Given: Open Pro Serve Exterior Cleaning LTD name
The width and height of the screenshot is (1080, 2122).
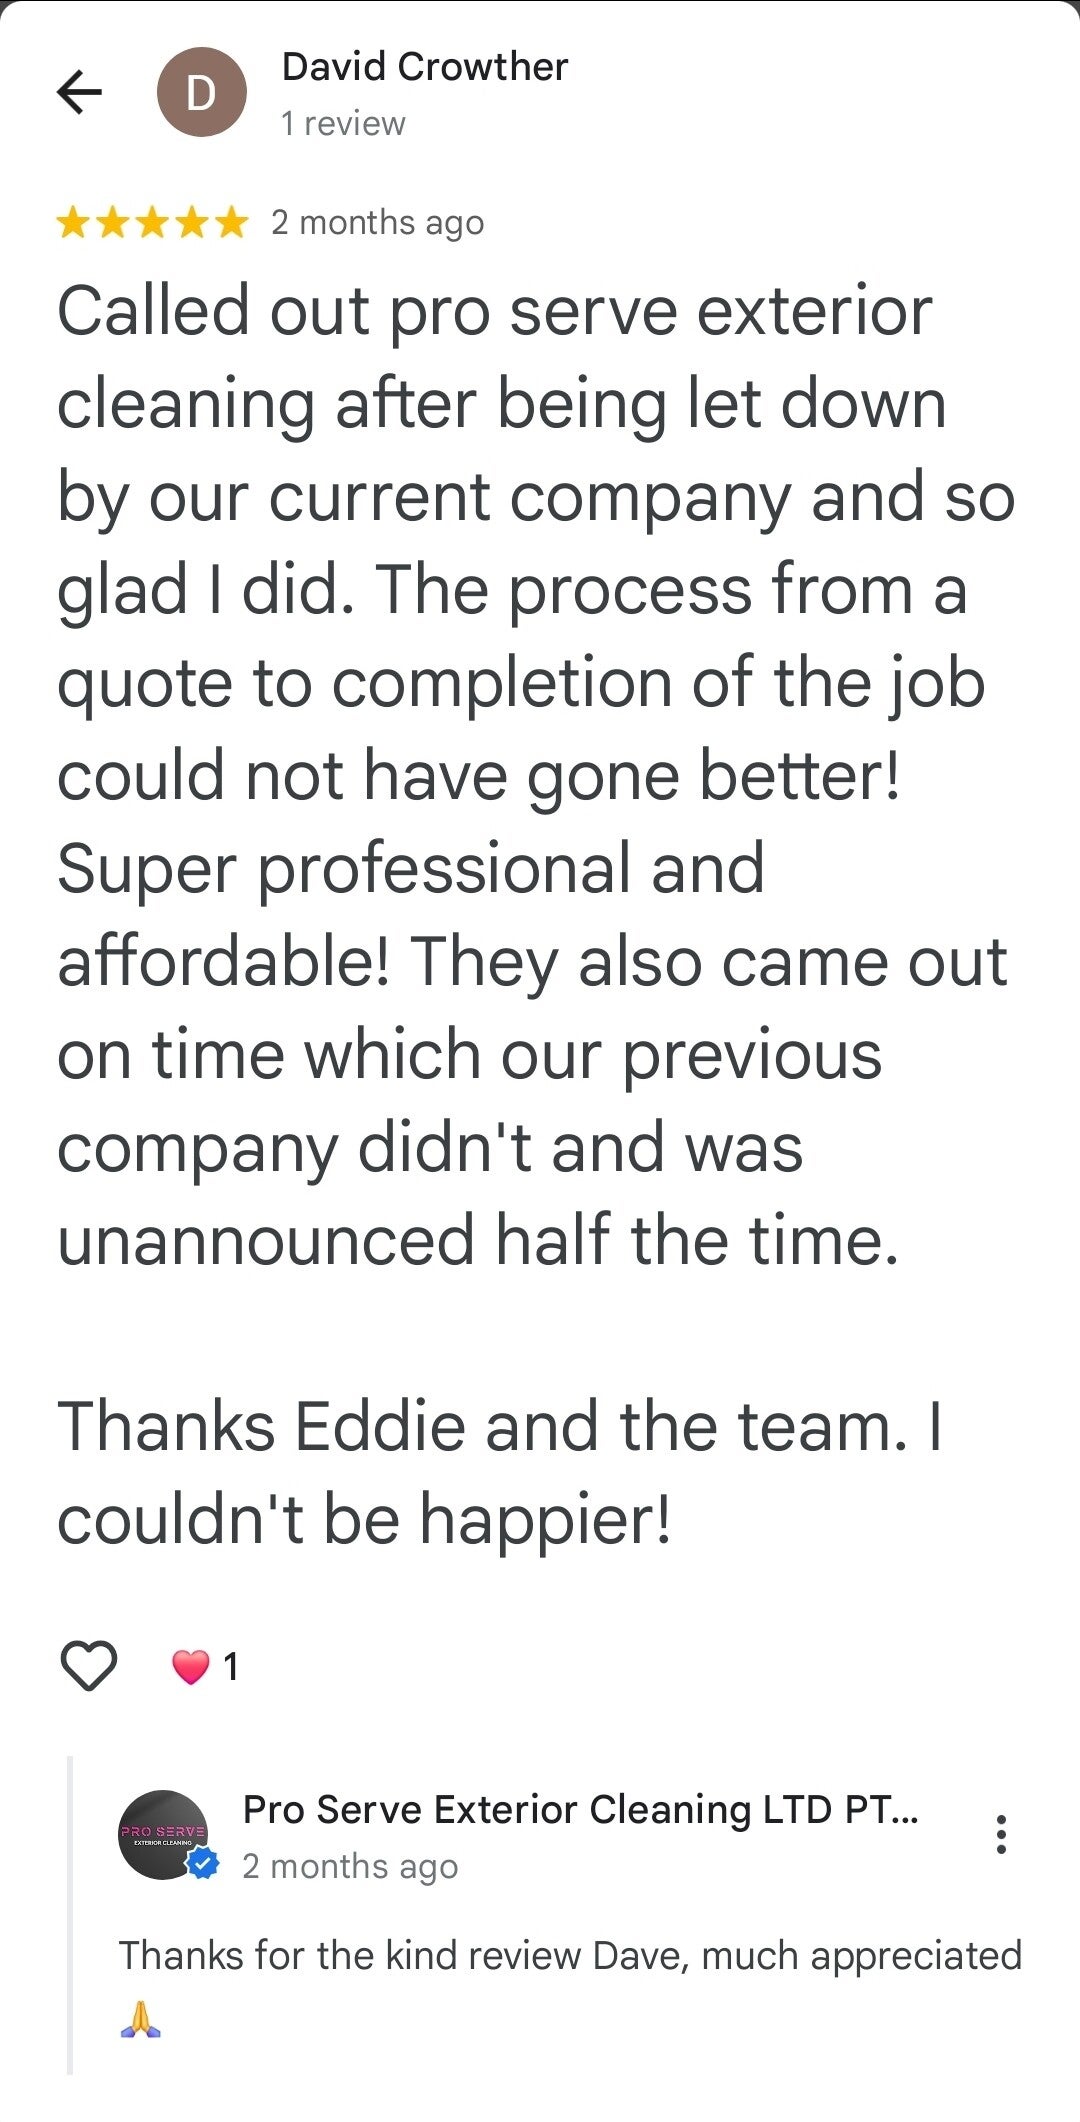Looking at the screenshot, I should [580, 1809].
